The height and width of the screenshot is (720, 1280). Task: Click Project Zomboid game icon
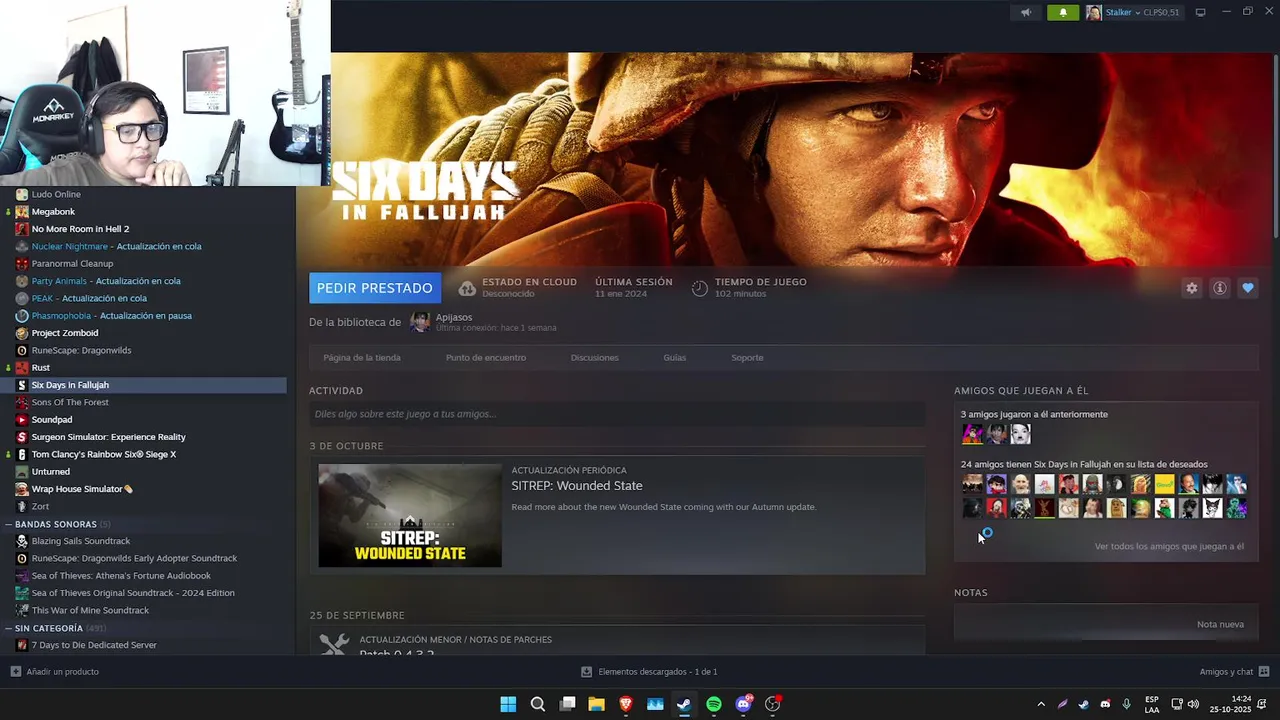tap(22, 333)
